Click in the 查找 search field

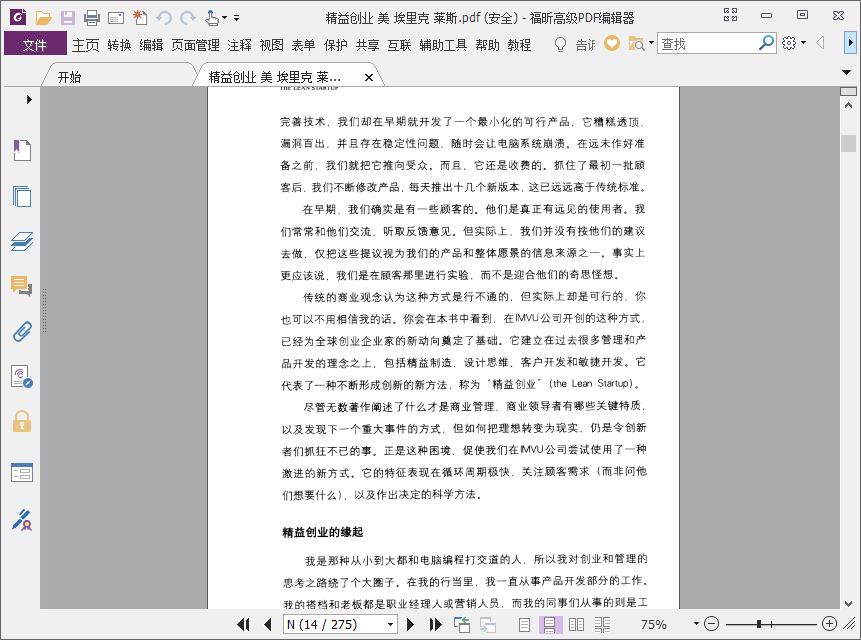coord(707,43)
